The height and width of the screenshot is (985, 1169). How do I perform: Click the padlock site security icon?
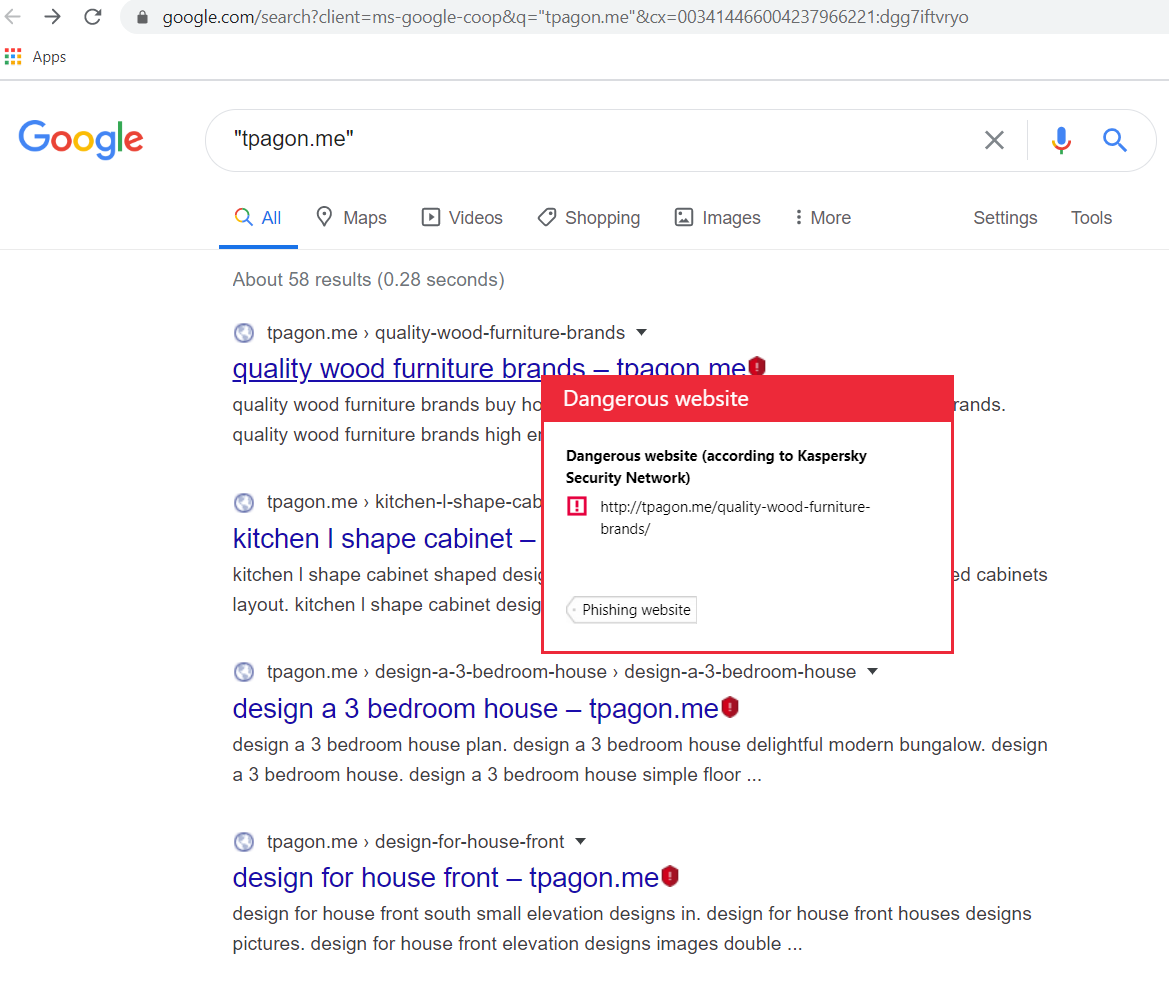tap(142, 17)
